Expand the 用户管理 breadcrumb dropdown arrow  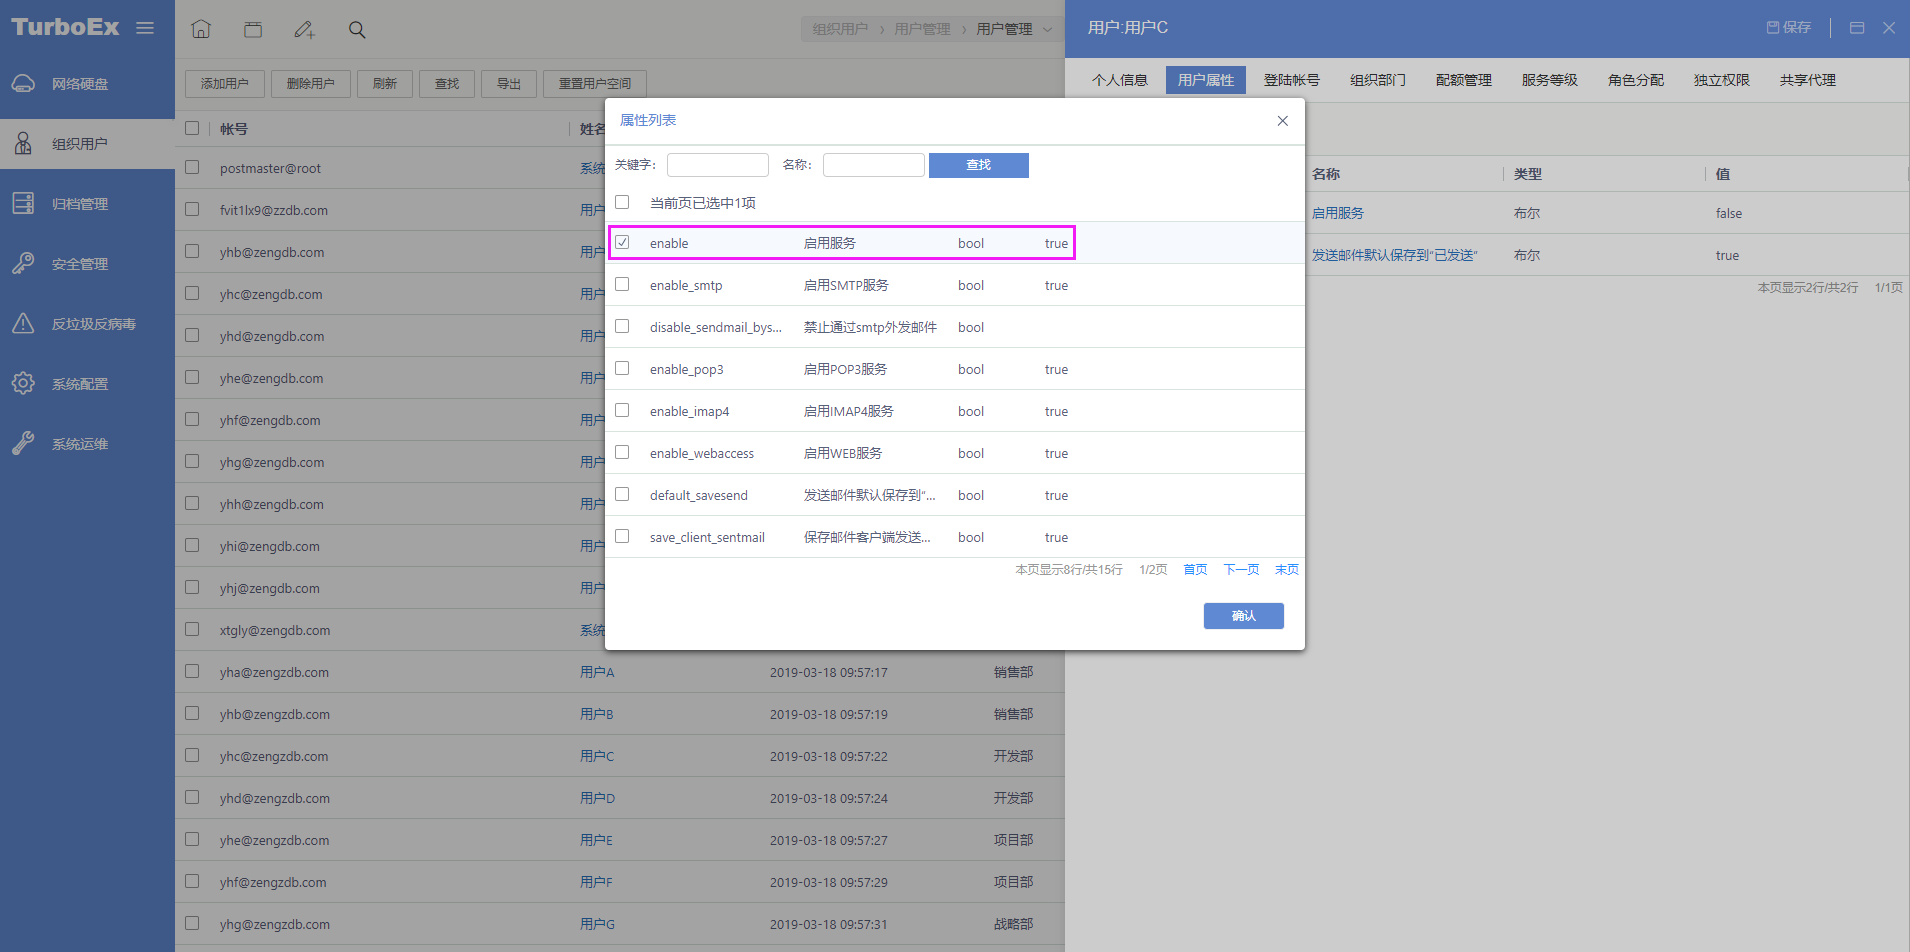pos(1047,29)
